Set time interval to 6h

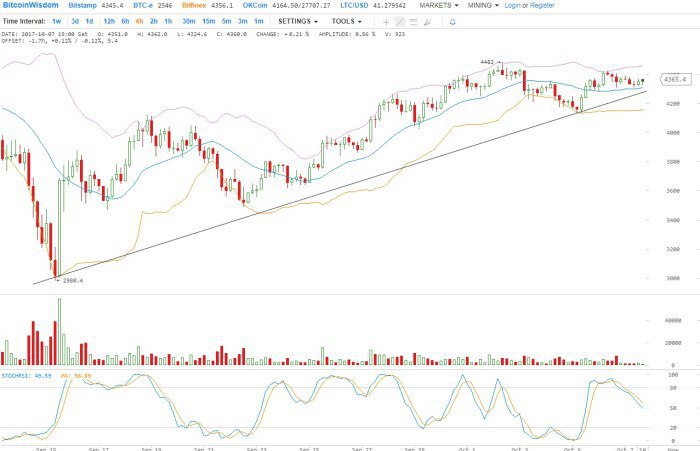125,21
